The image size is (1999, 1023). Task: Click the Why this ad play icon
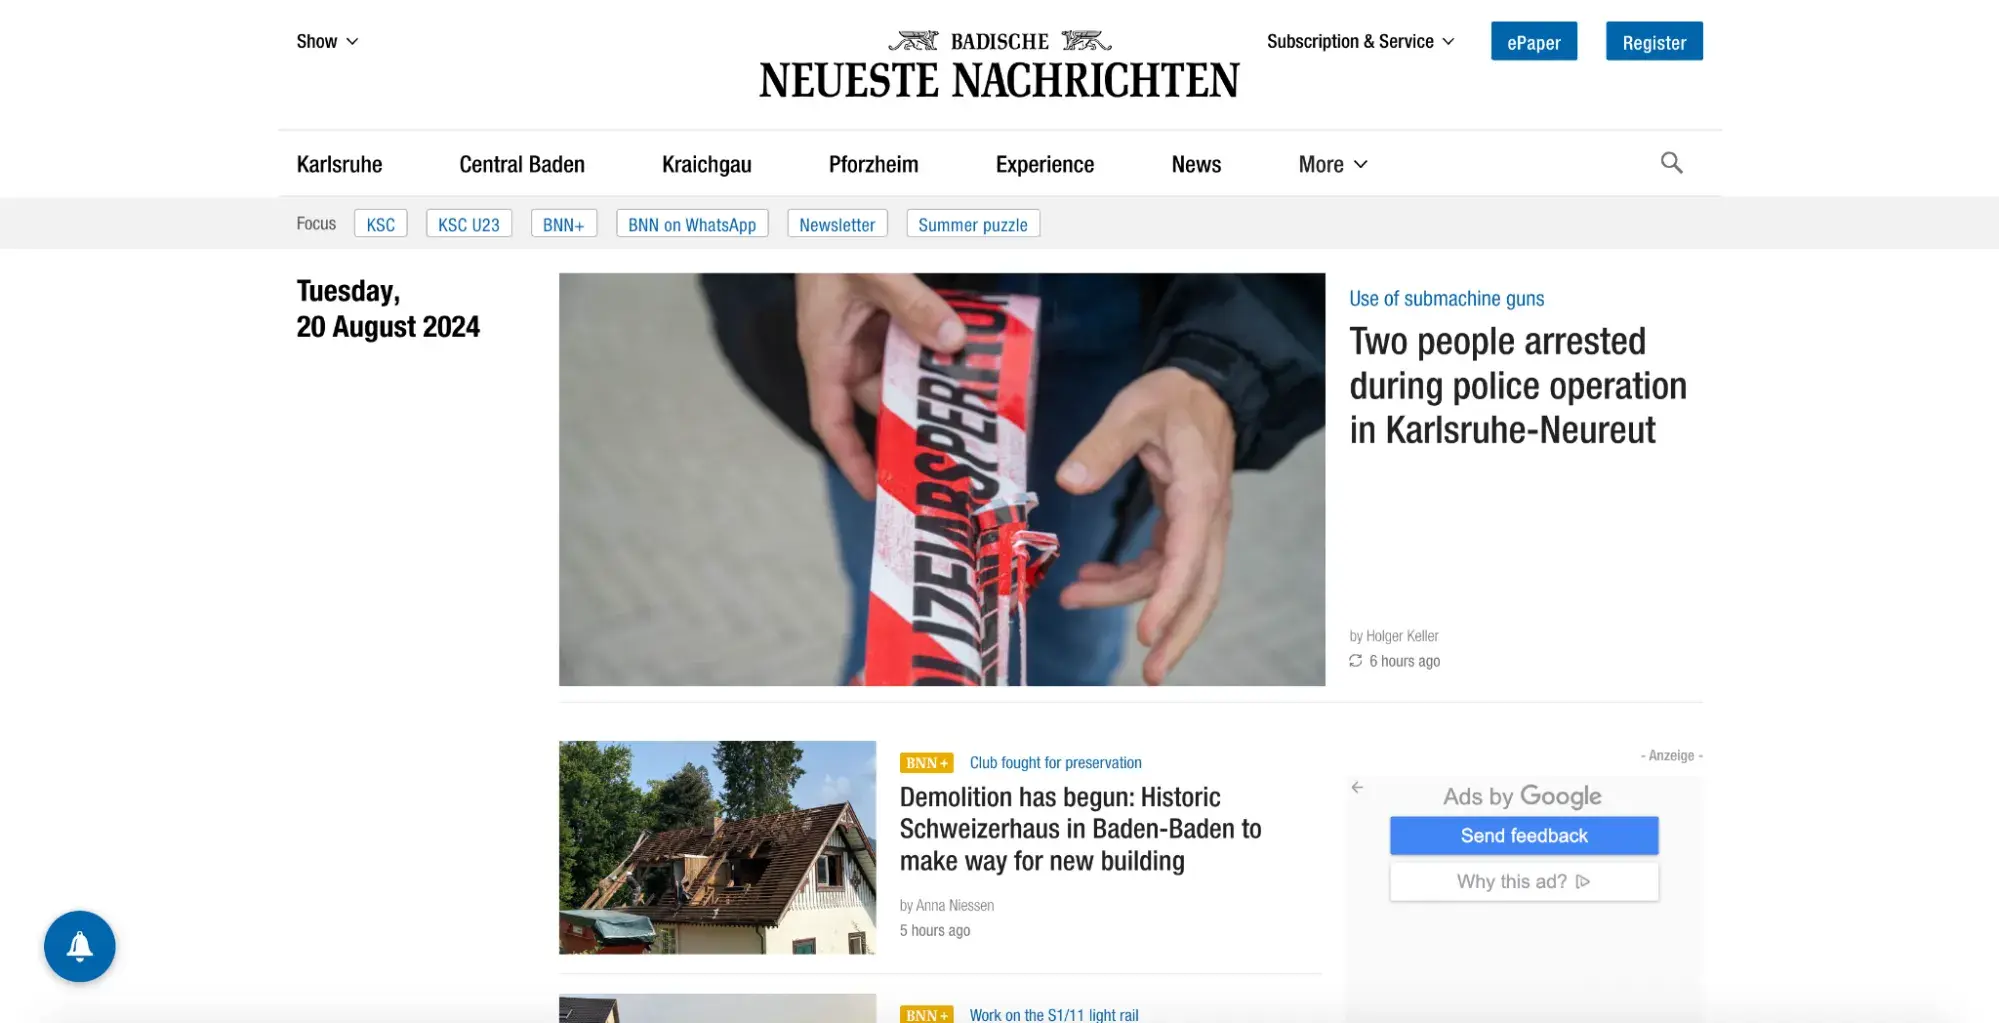pos(1583,881)
